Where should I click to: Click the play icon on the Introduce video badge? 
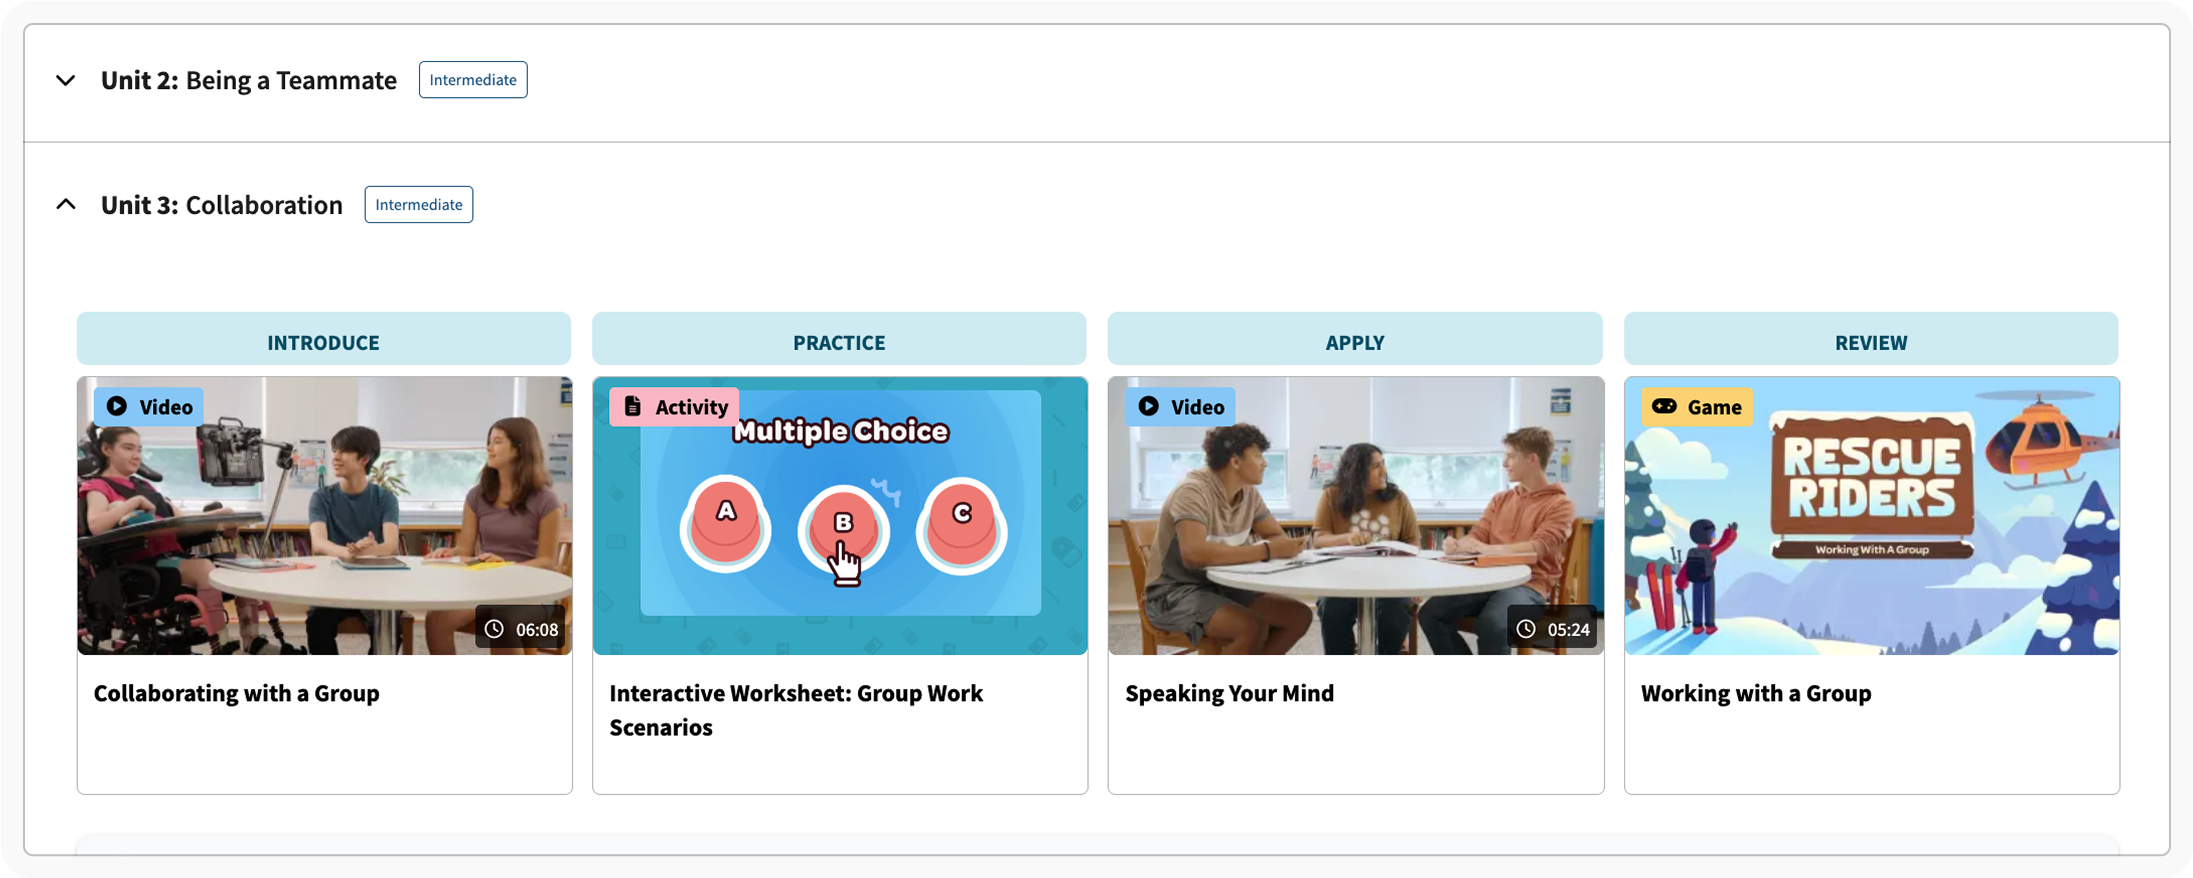click(x=117, y=406)
